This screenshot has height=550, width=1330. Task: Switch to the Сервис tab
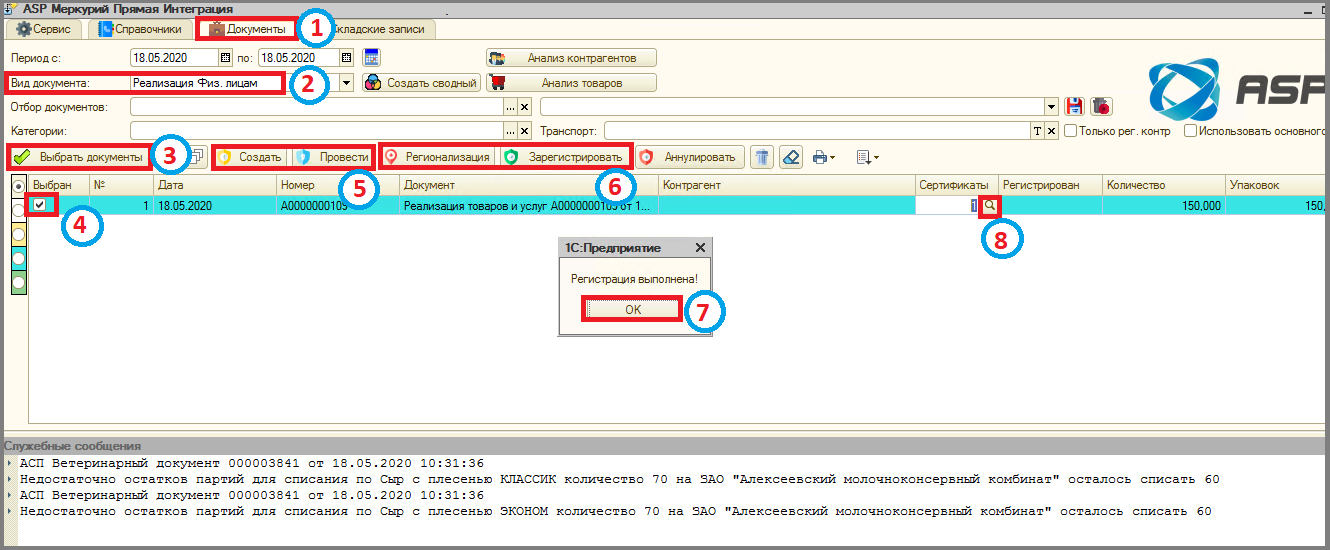[x=43, y=29]
